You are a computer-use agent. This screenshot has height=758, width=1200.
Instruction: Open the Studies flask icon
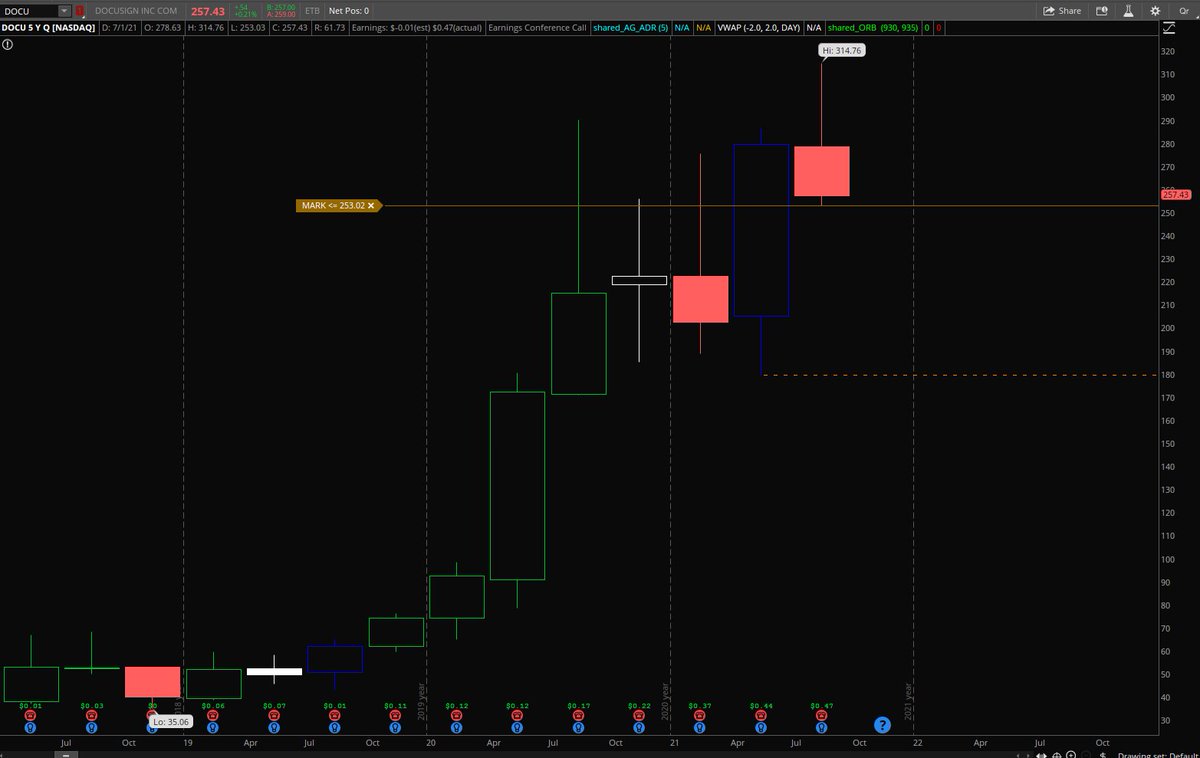click(1128, 10)
